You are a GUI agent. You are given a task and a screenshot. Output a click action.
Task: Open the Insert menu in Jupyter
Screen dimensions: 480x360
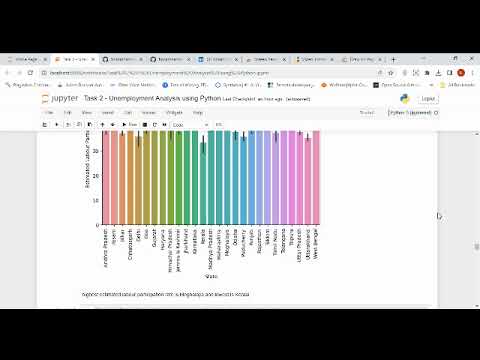(108, 113)
